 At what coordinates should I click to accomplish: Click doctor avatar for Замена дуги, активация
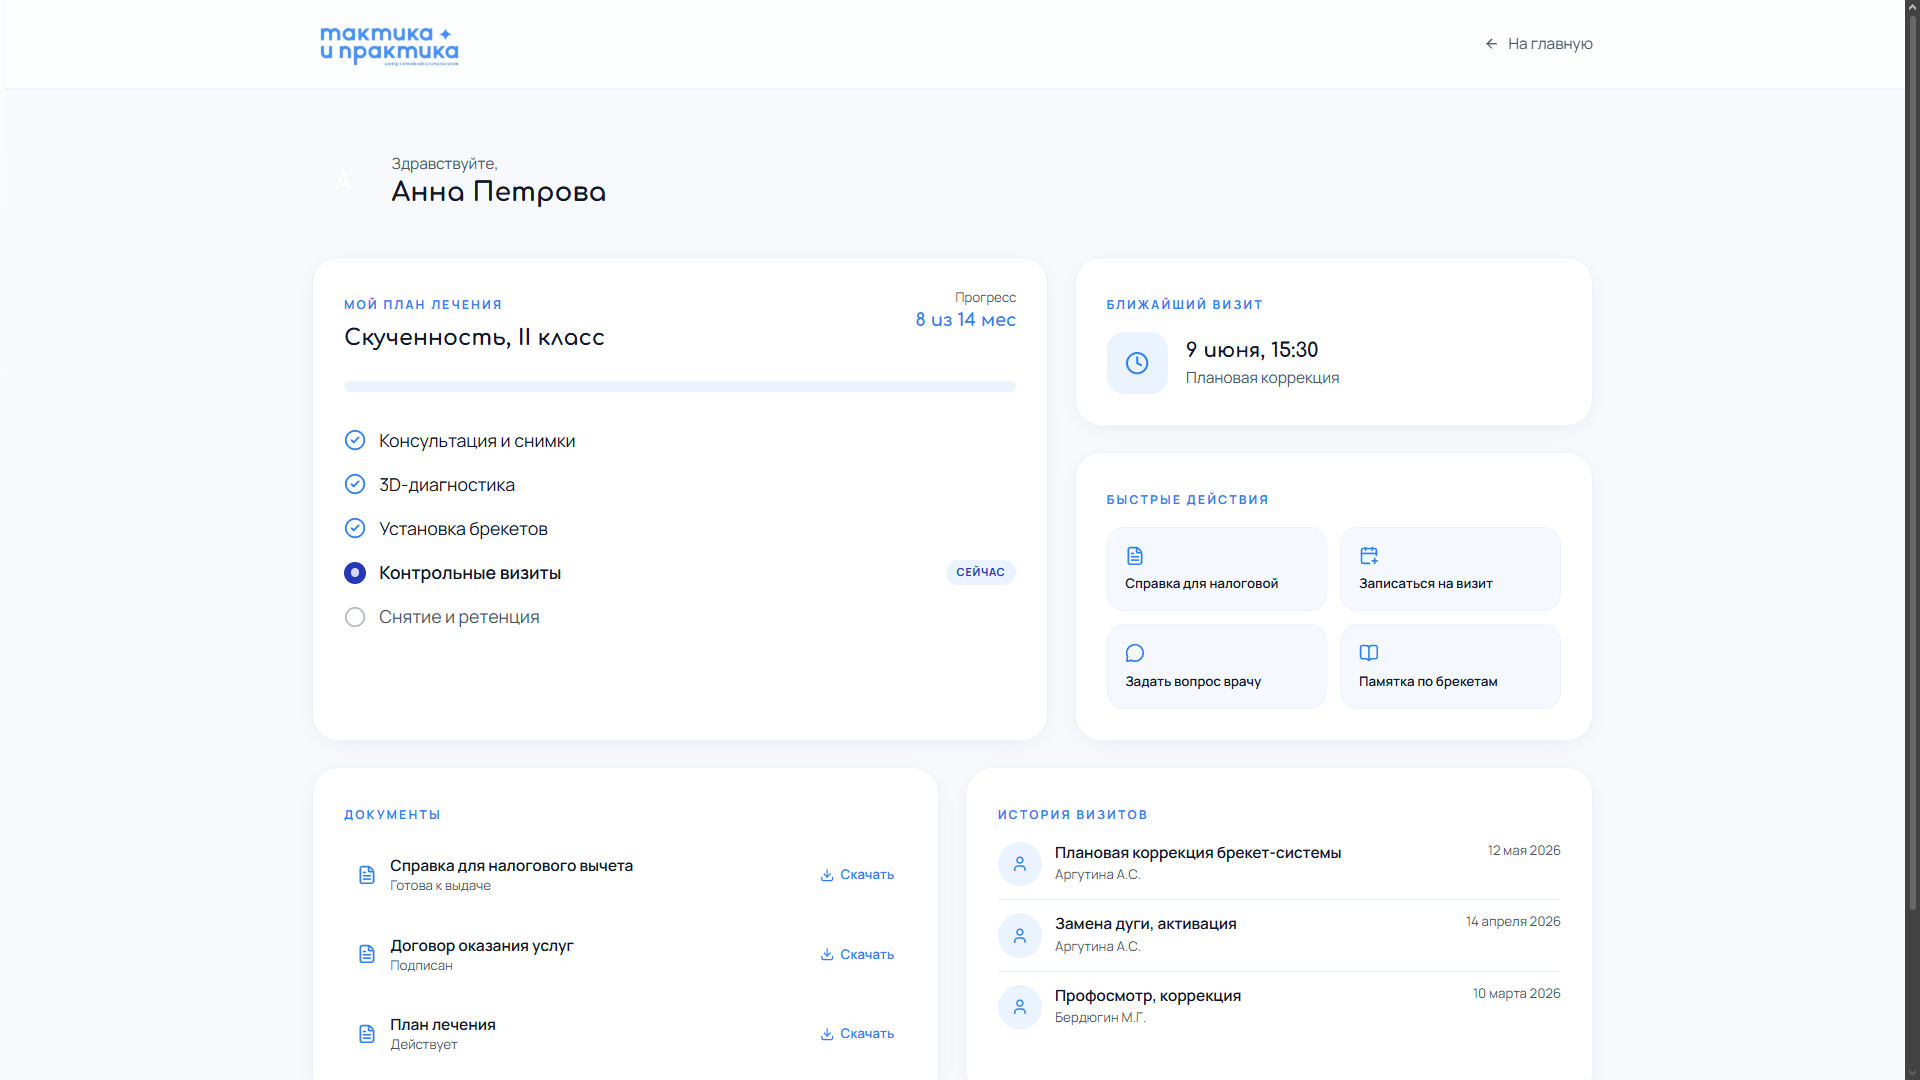[x=1020, y=936]
